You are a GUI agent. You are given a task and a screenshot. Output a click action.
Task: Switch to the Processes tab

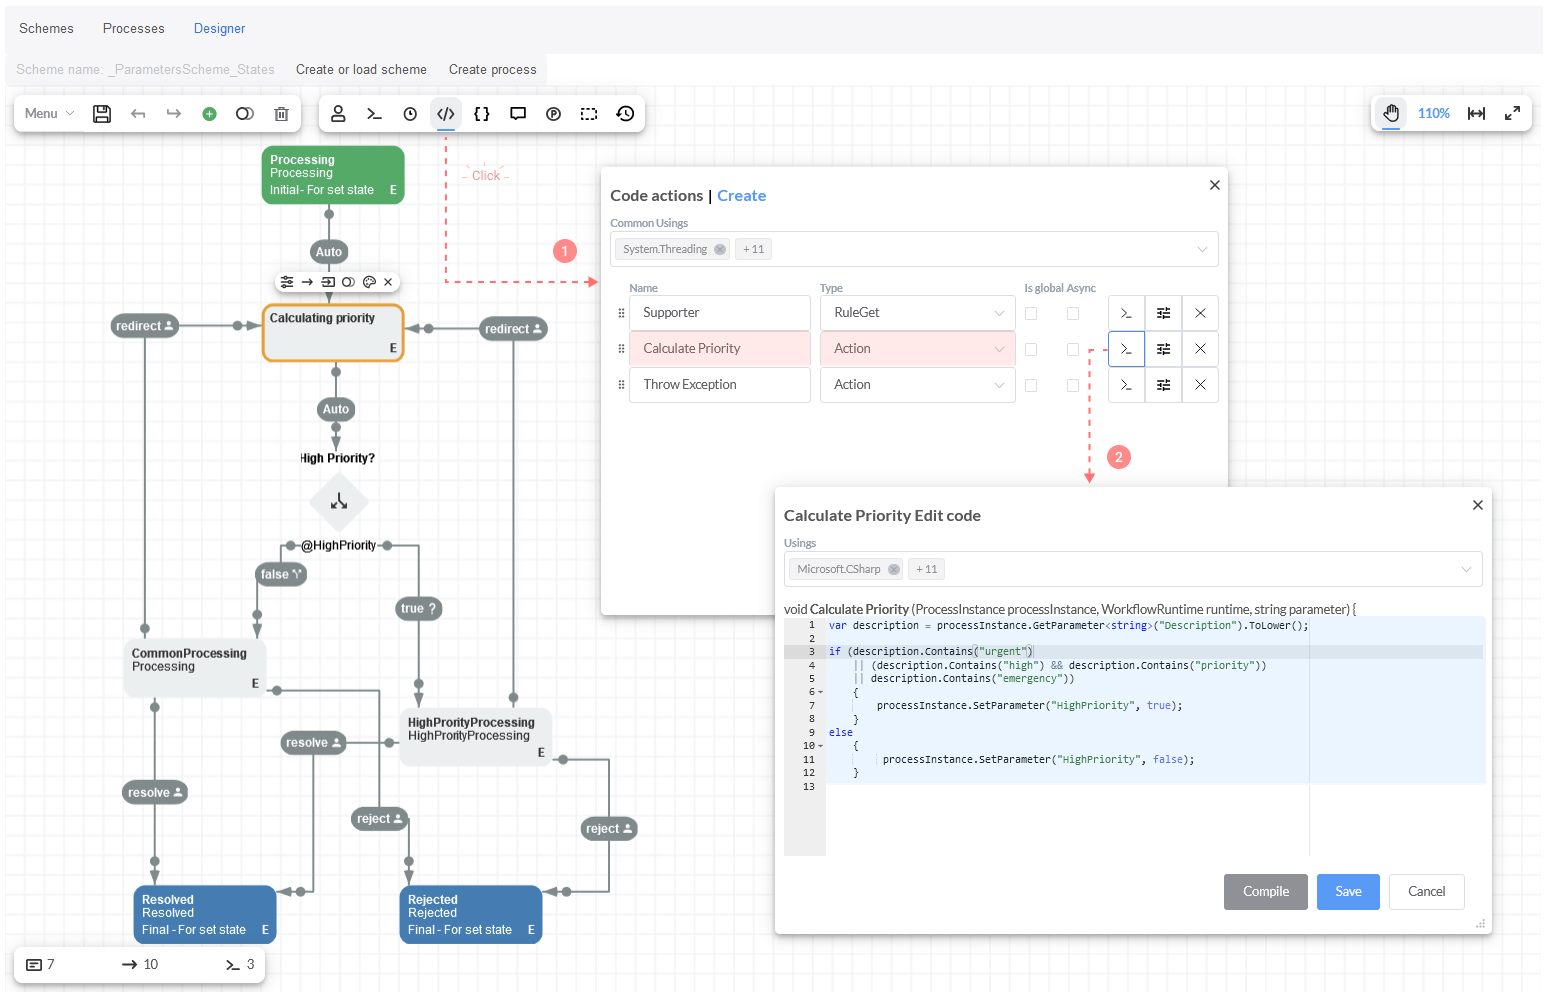tap(133, 29)
